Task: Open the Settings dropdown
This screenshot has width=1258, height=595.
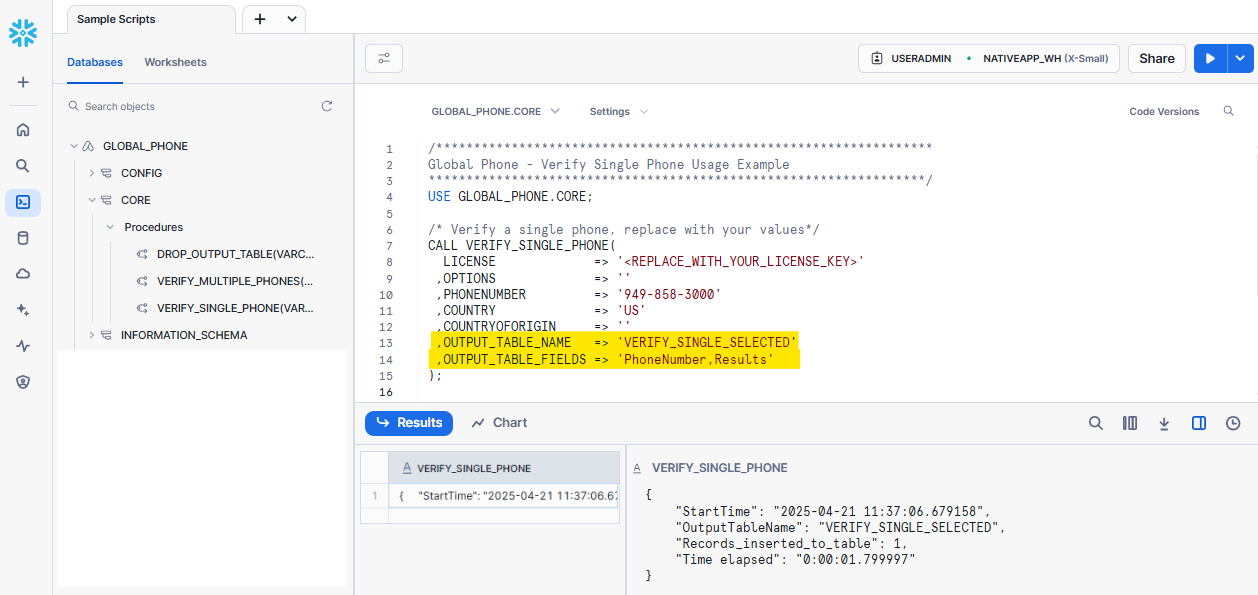Action: (618, 111)
